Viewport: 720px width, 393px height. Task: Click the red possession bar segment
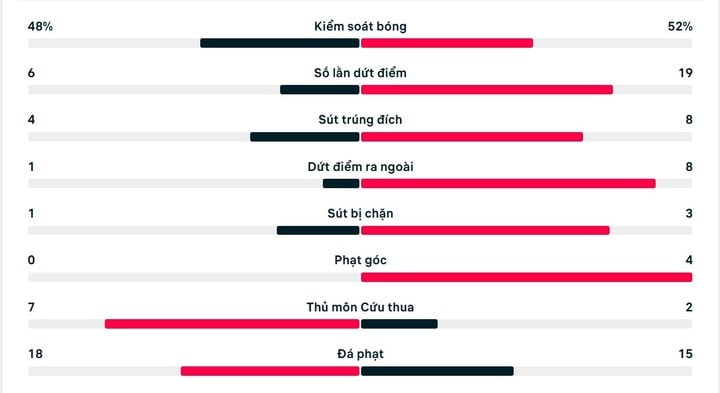pos(447,43)
